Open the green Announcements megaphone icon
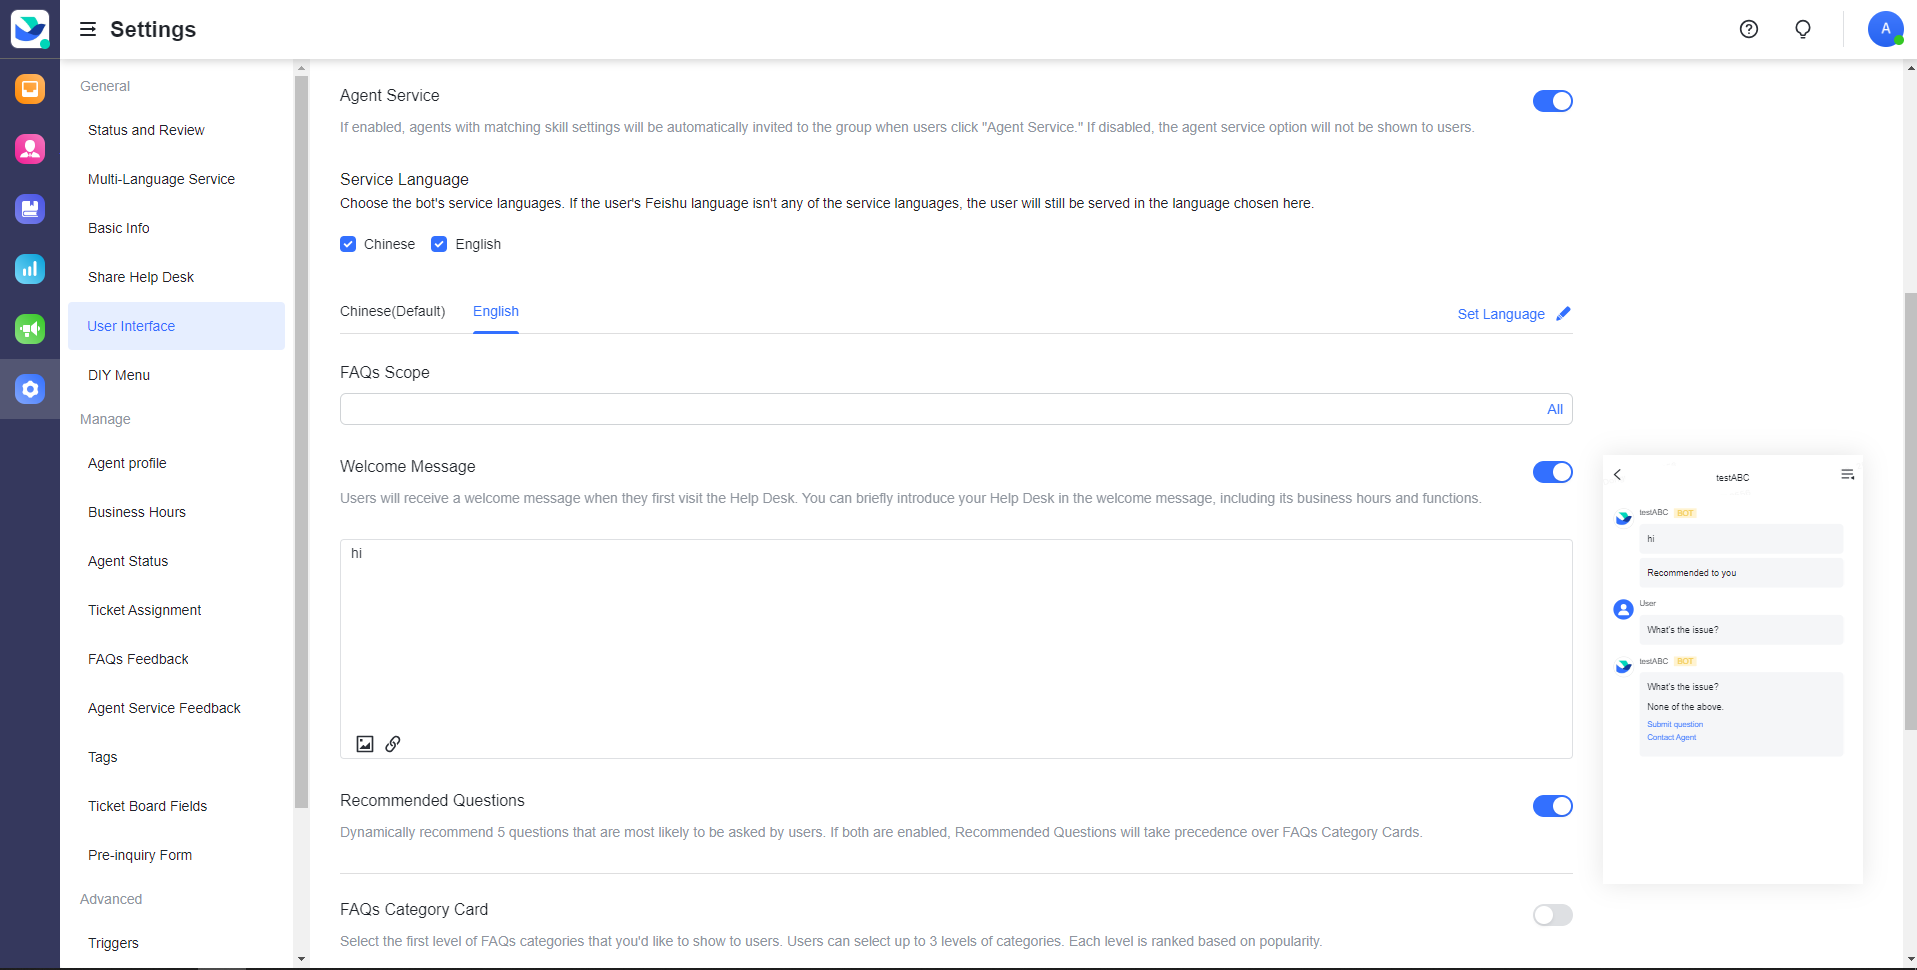1917x970 pixels. pos(30,329)
